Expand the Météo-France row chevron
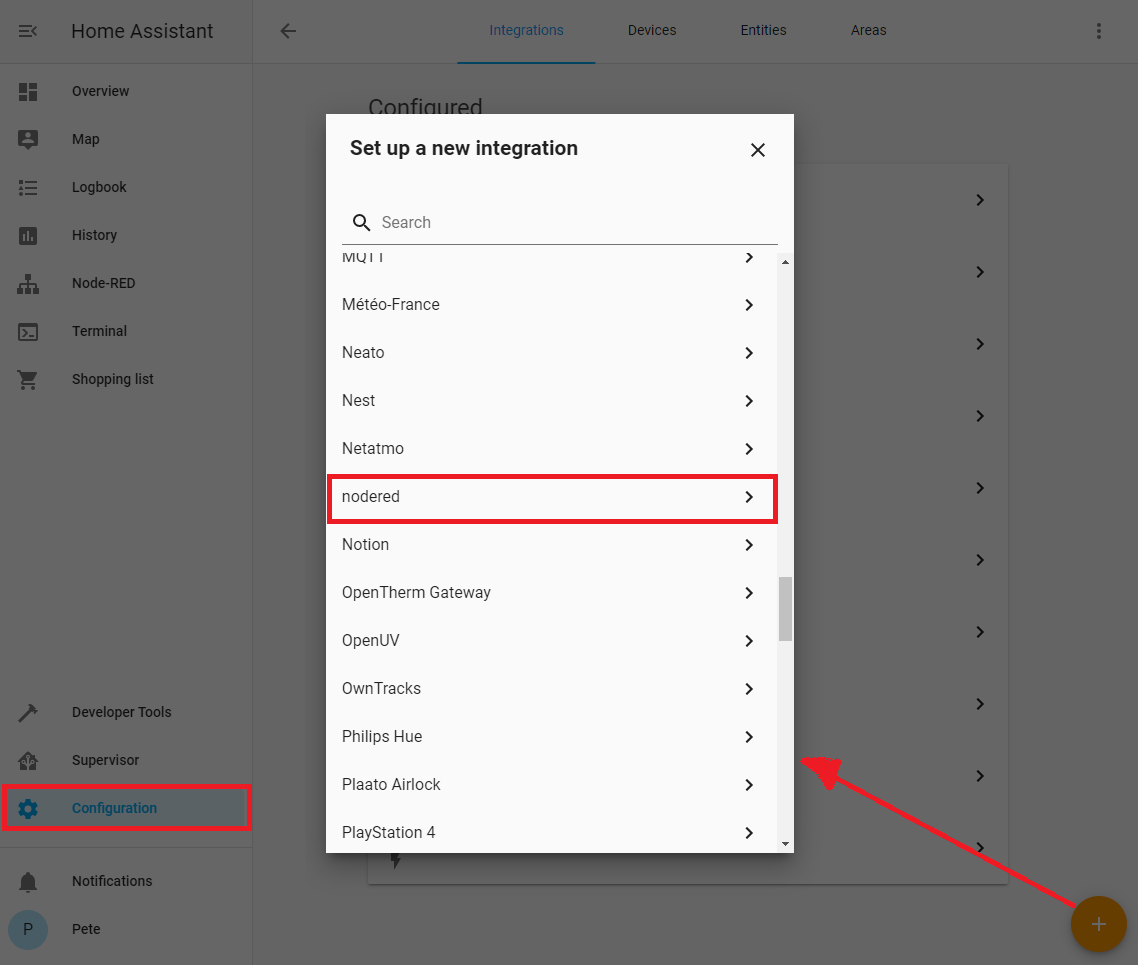 click(x=749, y=305)
